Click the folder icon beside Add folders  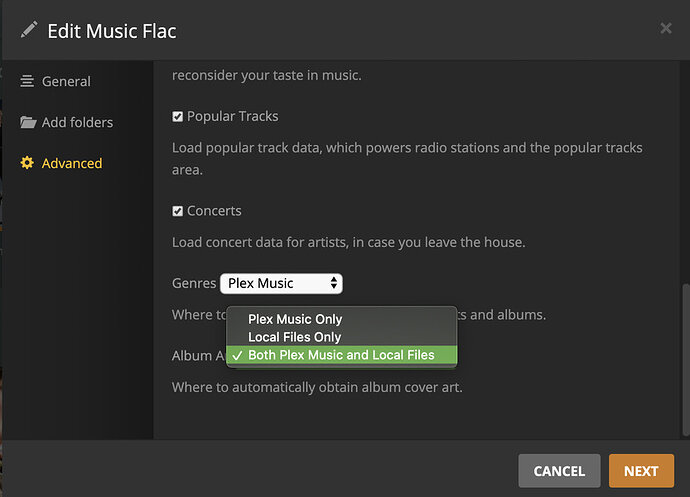click(28, 122)
